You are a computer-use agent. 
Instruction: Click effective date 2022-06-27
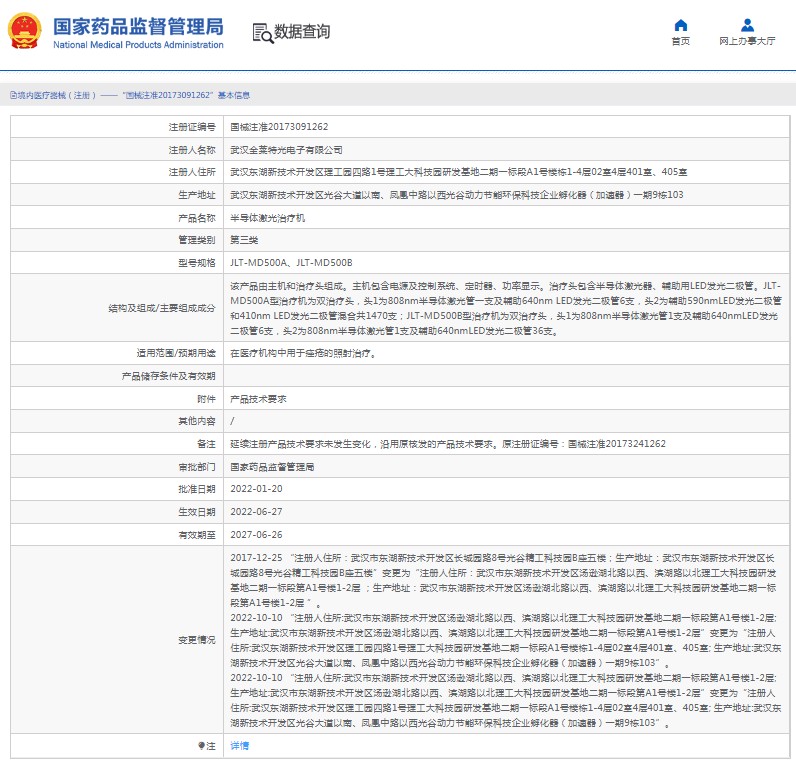256,512
